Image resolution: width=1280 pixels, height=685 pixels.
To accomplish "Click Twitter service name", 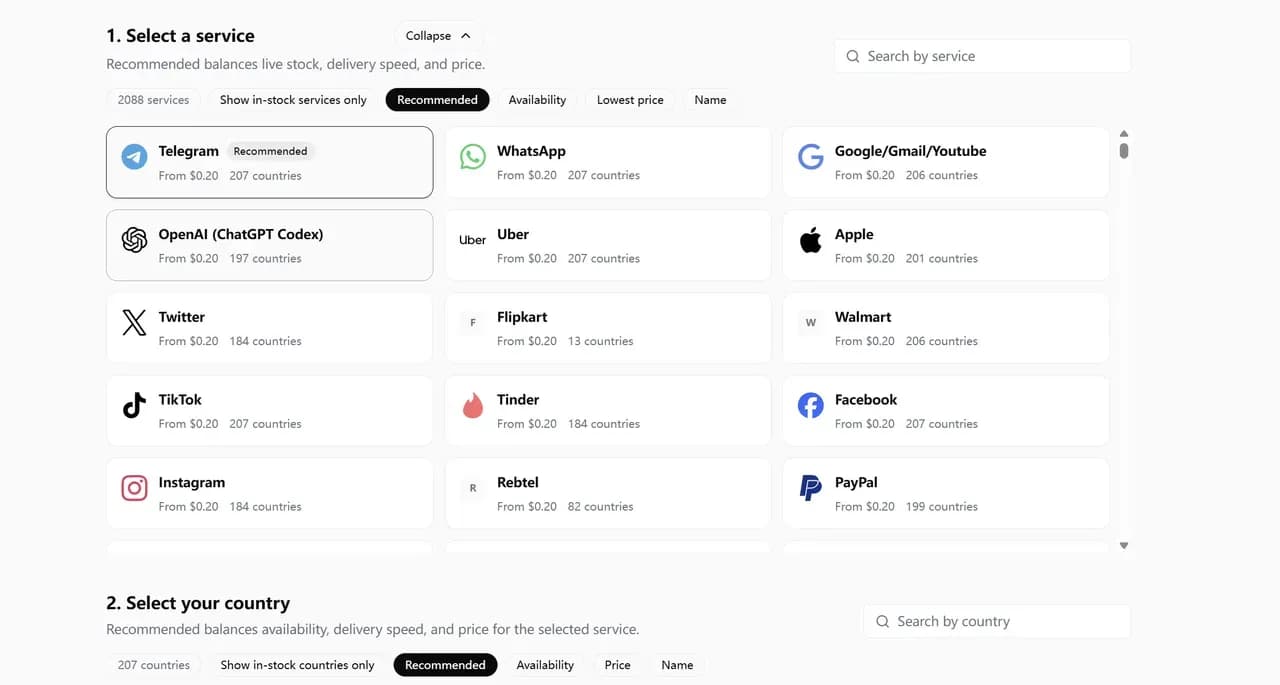I will coord(181,317).
